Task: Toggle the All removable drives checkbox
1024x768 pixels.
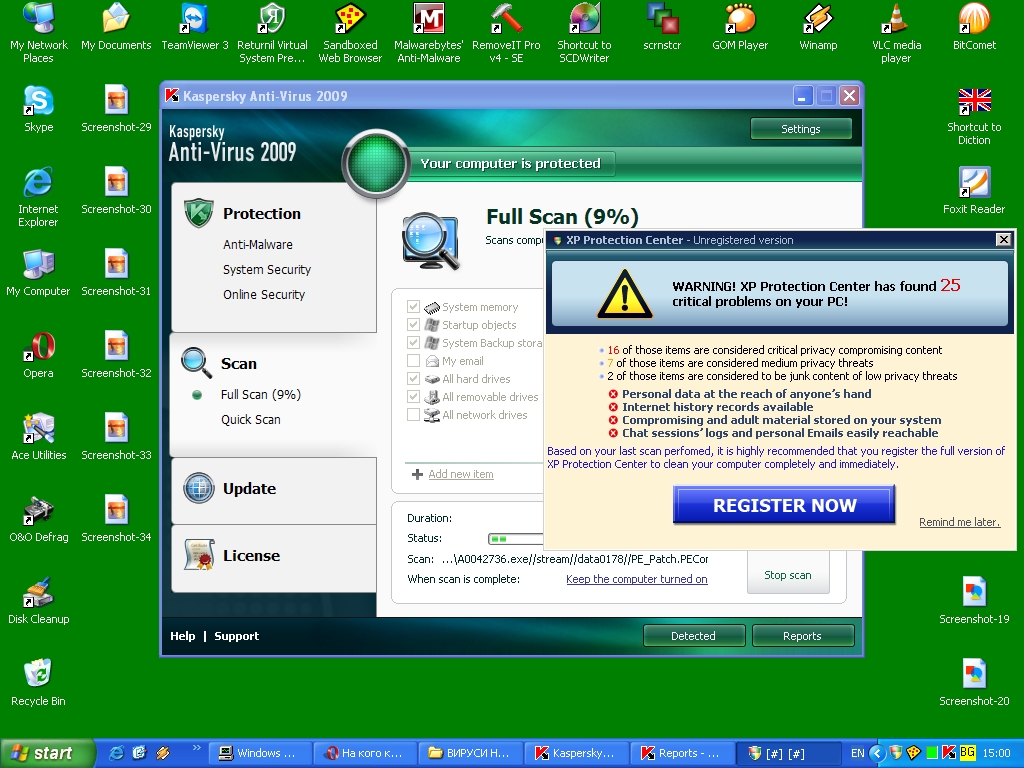Action: coord(413,396)
